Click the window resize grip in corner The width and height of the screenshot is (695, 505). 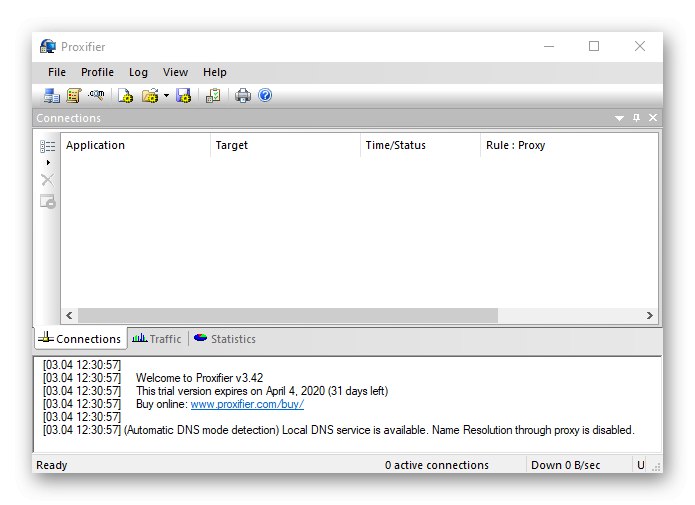[656, 467]
